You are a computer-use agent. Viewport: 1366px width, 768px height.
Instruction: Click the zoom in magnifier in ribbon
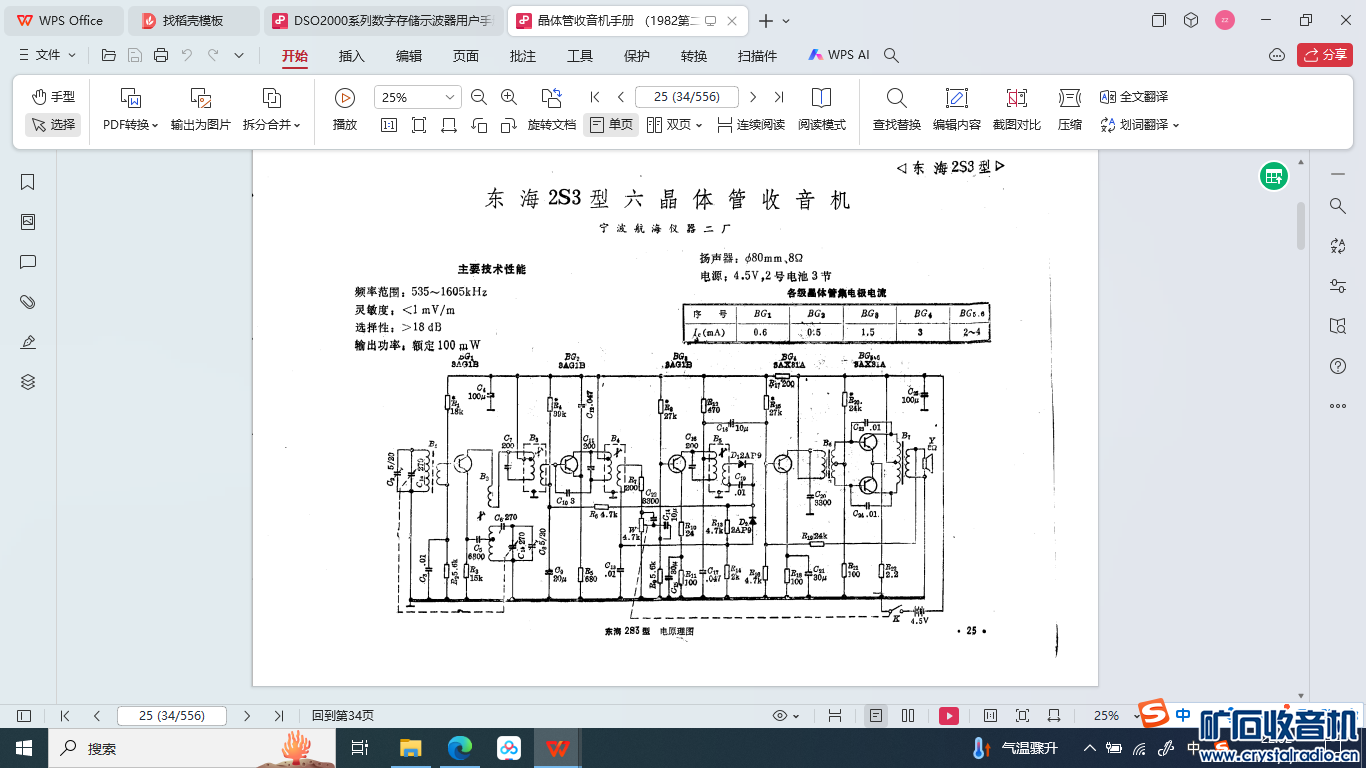coord(509,97)
